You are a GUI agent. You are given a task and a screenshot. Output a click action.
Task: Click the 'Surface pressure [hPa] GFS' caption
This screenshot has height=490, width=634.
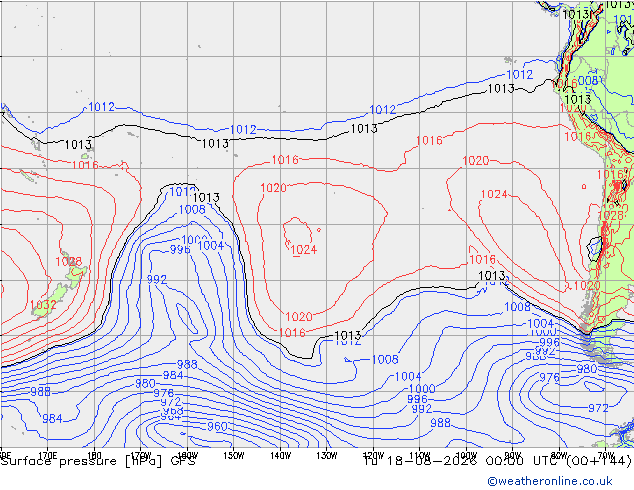click(98, 461)
